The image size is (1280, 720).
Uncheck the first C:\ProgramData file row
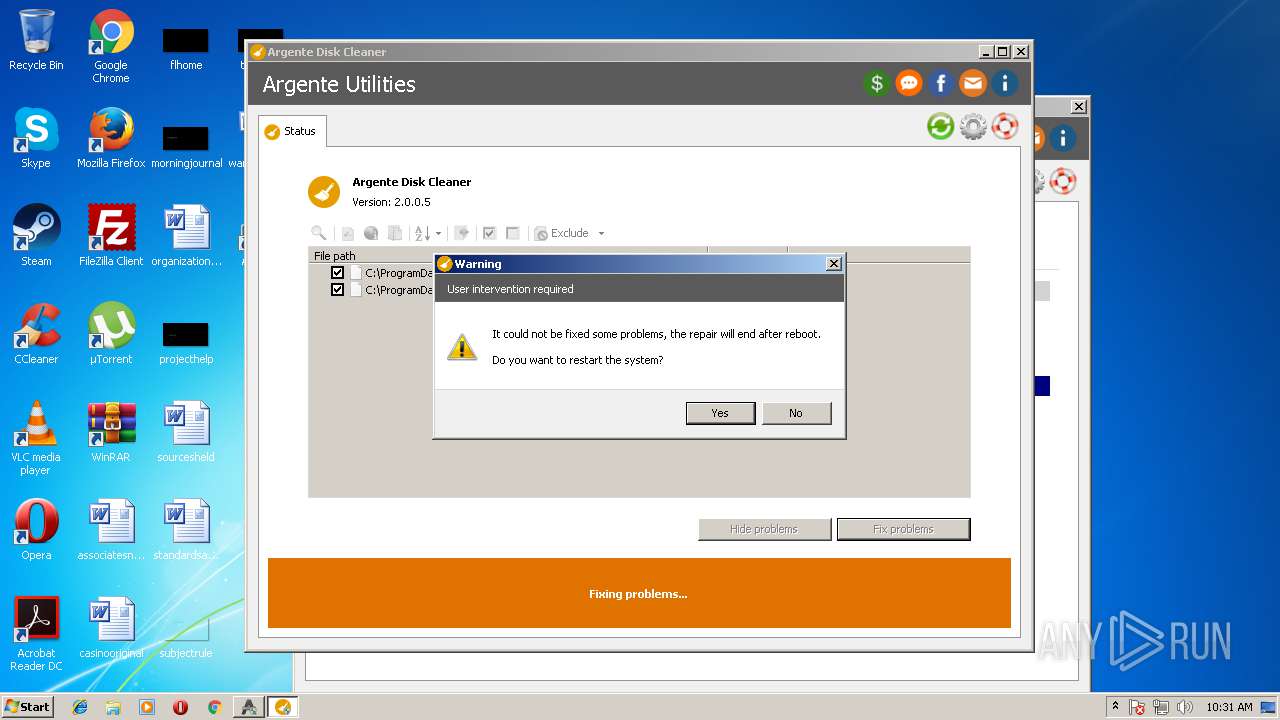click(337, 273)
